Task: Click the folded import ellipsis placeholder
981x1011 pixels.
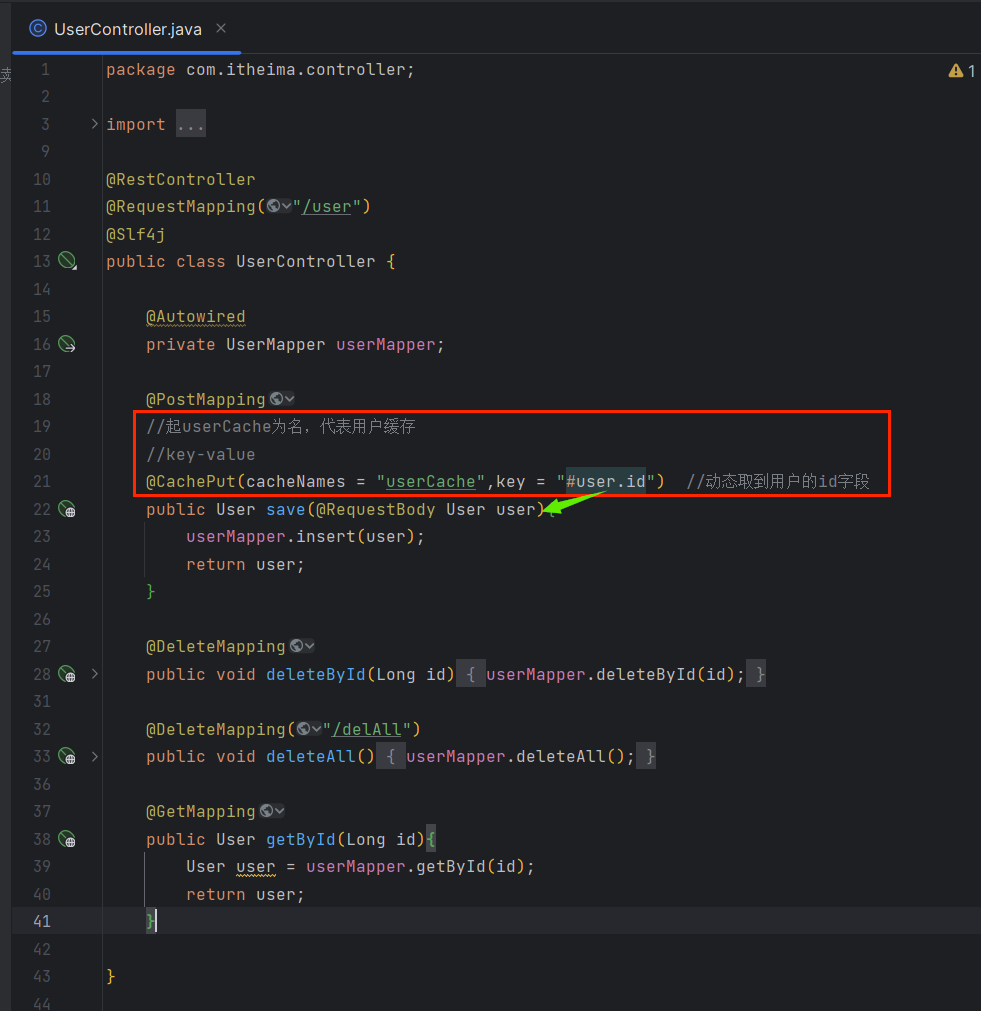Action: [x=191, y=124]
